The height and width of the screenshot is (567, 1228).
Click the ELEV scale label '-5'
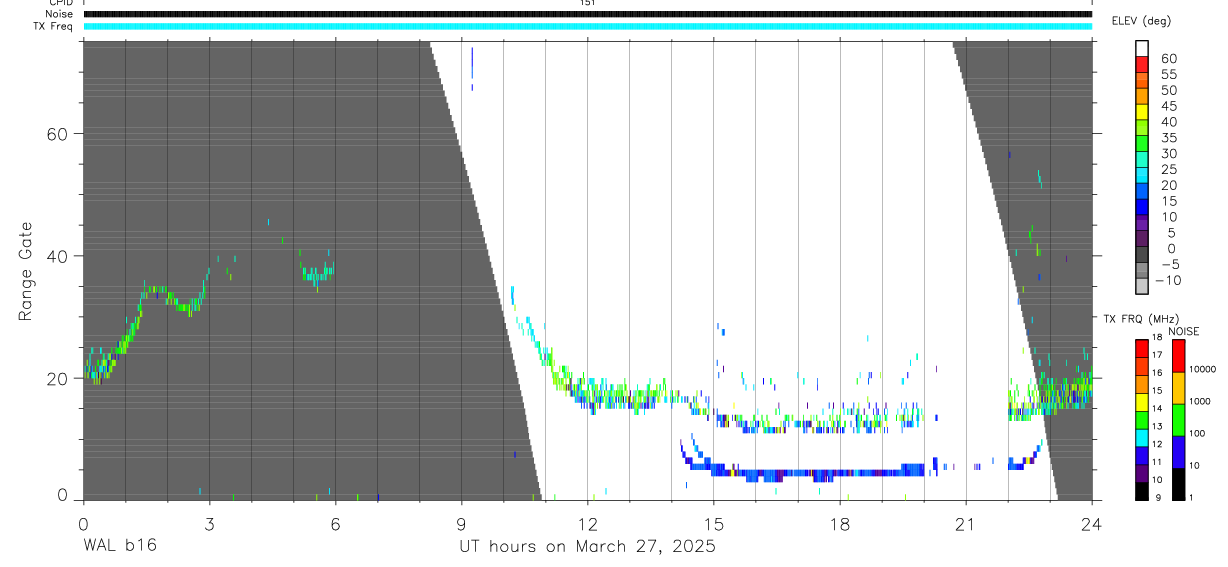point(1170,264)
